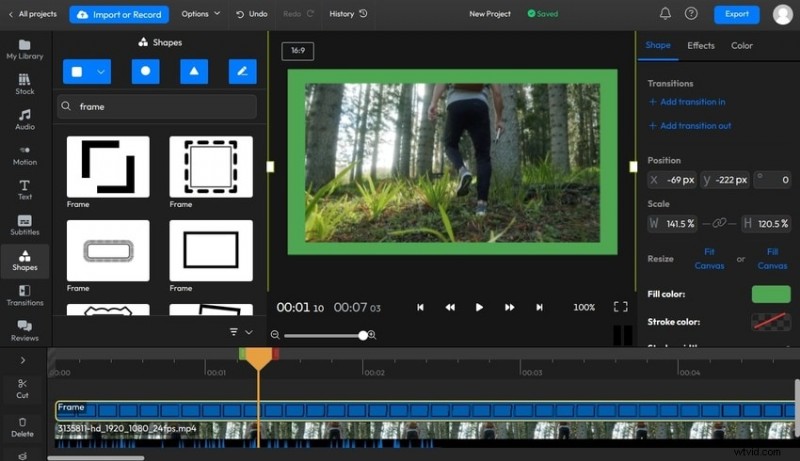Screen dimensions: 800x461
Task: Open the Options dropdown menu
Action: (201, 14)
